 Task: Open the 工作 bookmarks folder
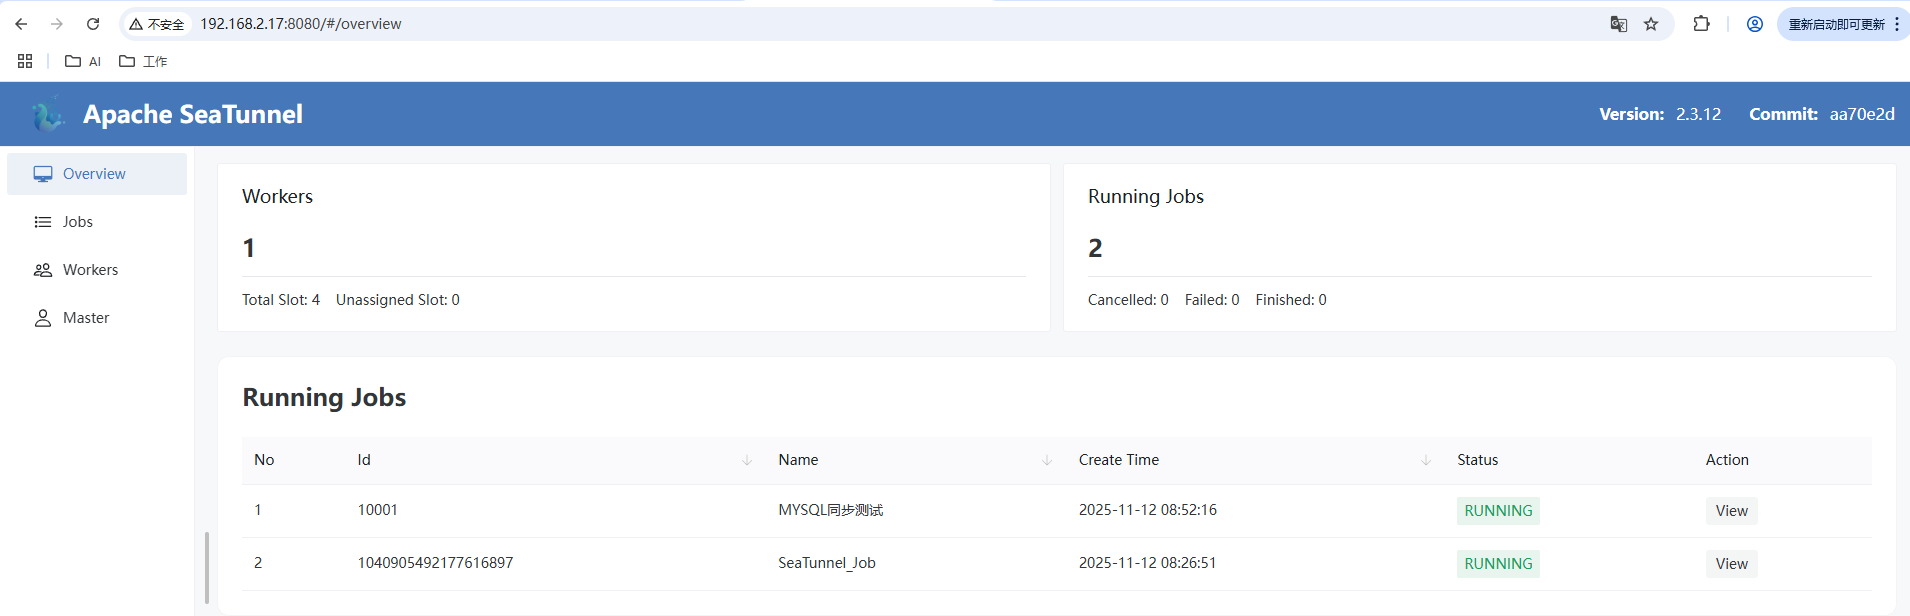(x=143, y=61)
